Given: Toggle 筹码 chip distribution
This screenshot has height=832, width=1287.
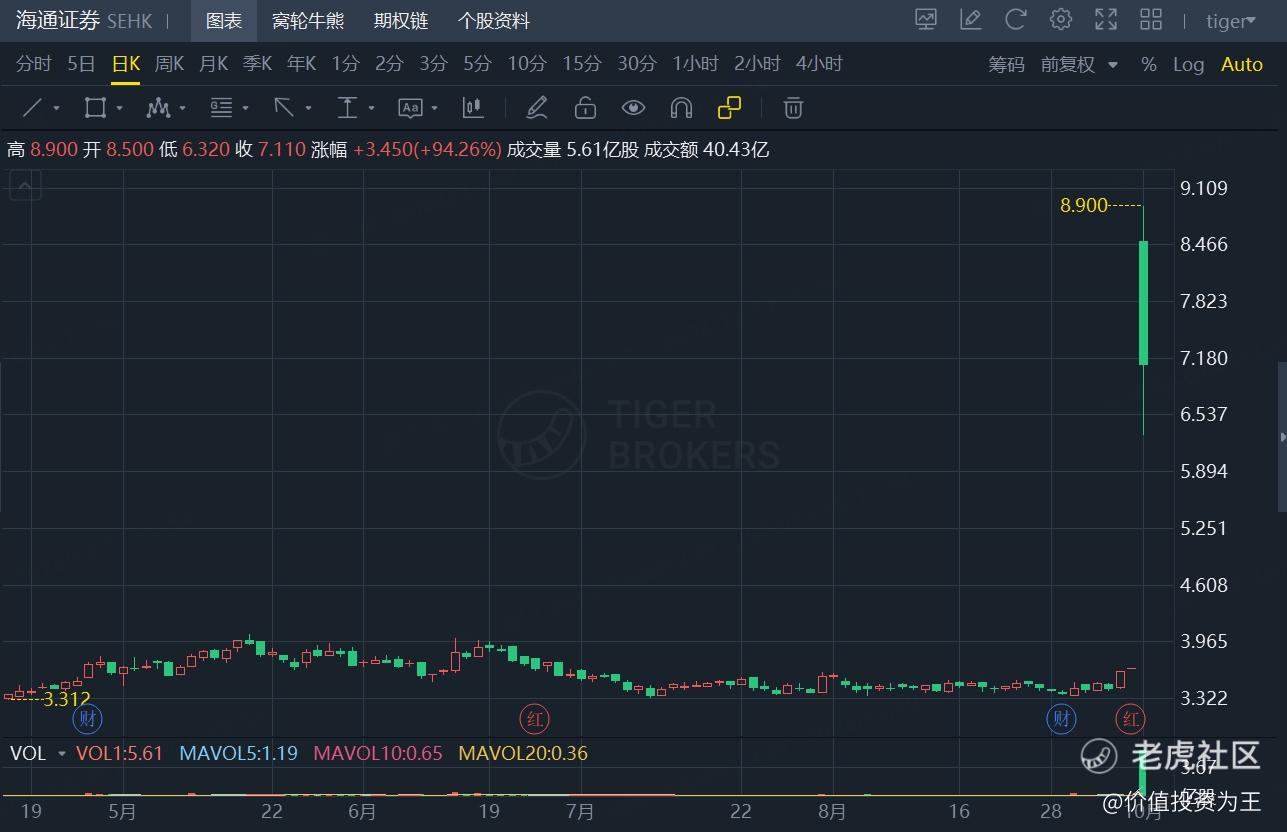Looking at the screenshot, I should click(x=1007, y=64).
